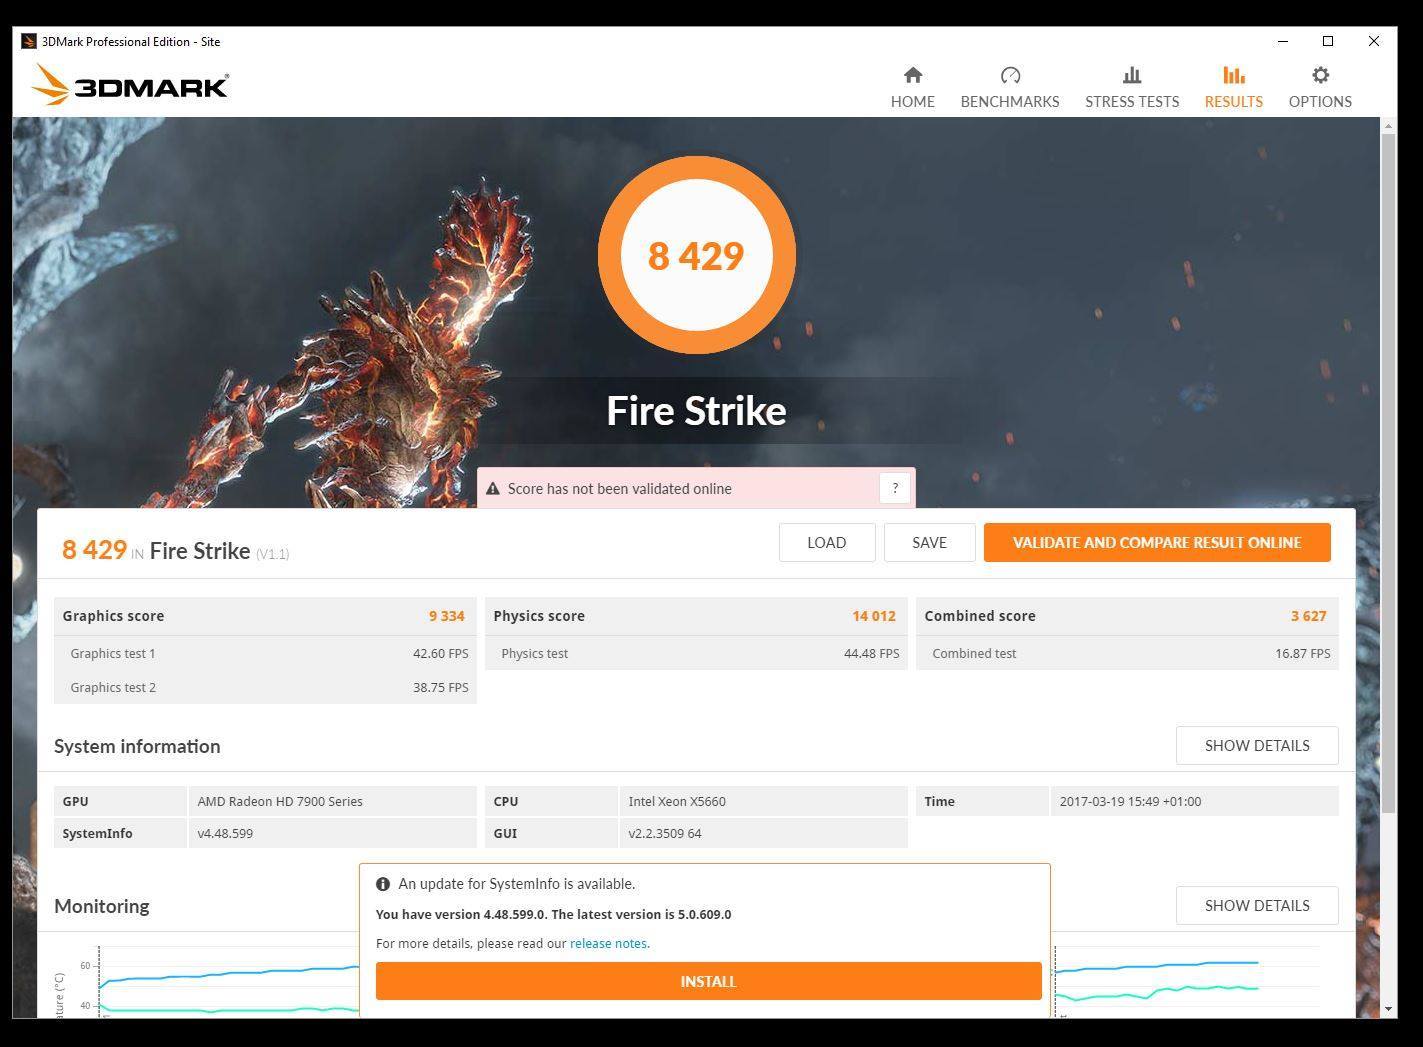
Task: Select Graphics test 1 row
Action: pos(265,653)
